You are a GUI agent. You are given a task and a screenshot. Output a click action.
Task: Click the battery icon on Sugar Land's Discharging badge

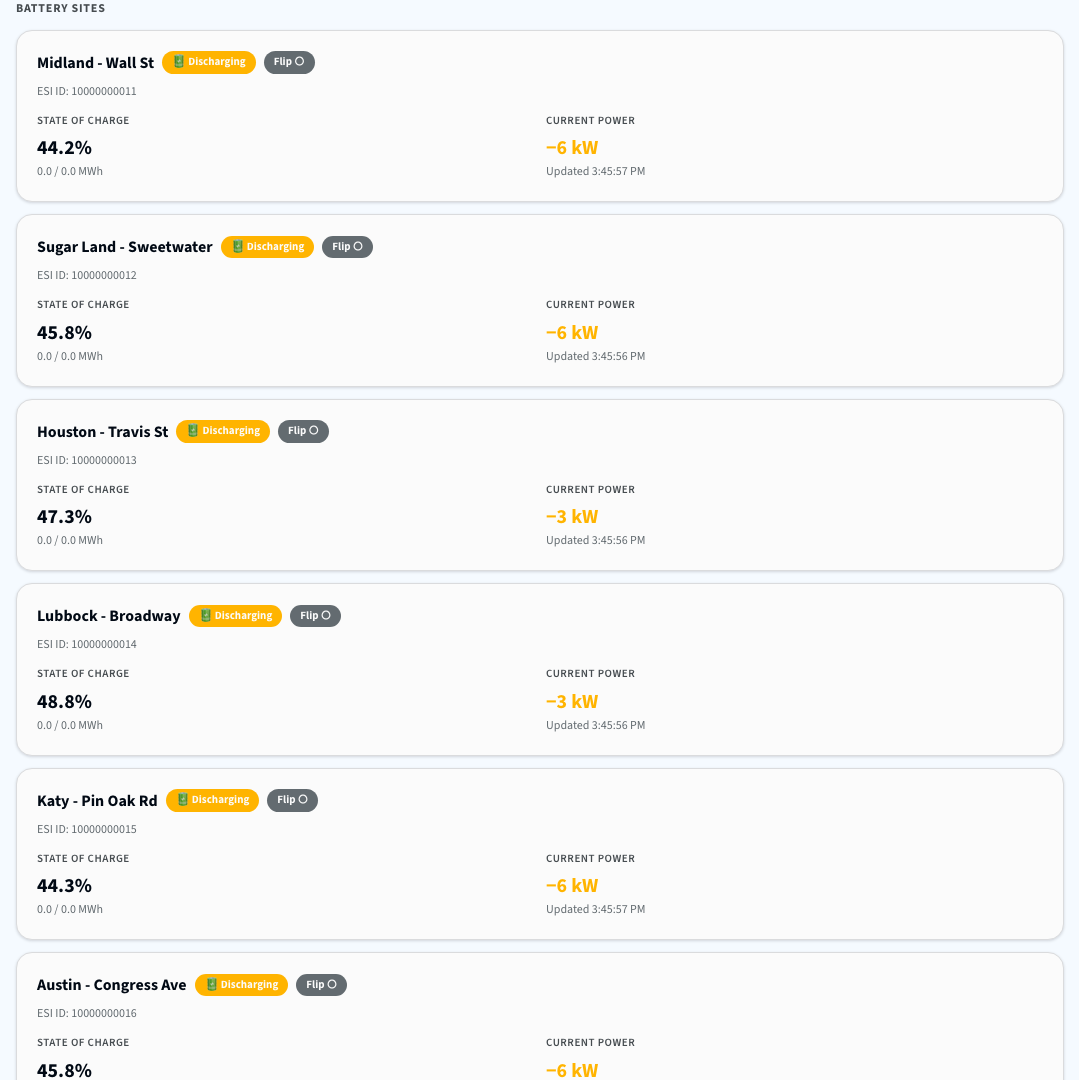[236, 246]
